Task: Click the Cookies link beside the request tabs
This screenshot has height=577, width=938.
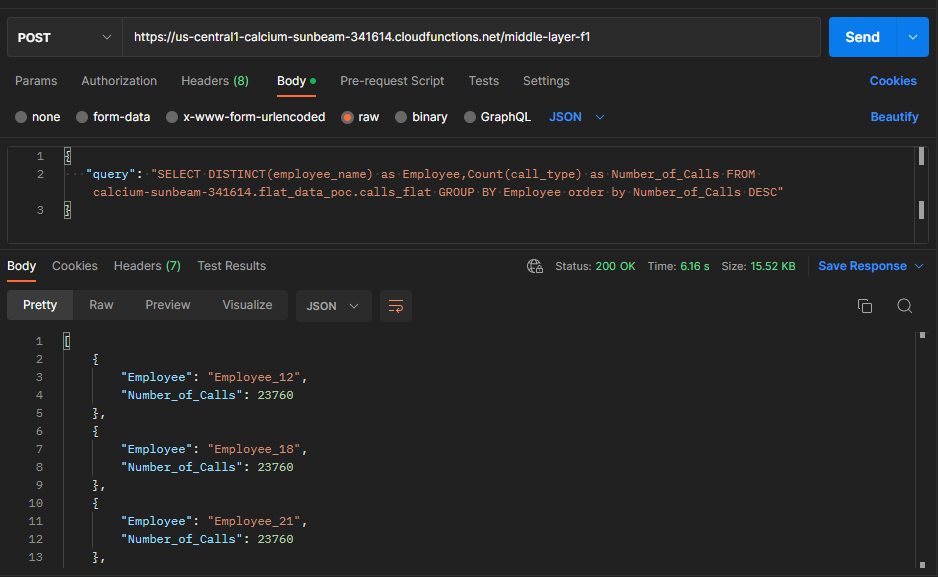Action: click(x=893, y=81)
